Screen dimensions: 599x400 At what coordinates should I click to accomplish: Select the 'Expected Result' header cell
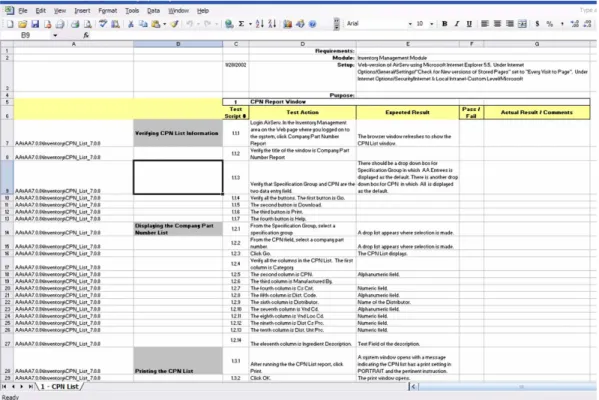[408, 112]
